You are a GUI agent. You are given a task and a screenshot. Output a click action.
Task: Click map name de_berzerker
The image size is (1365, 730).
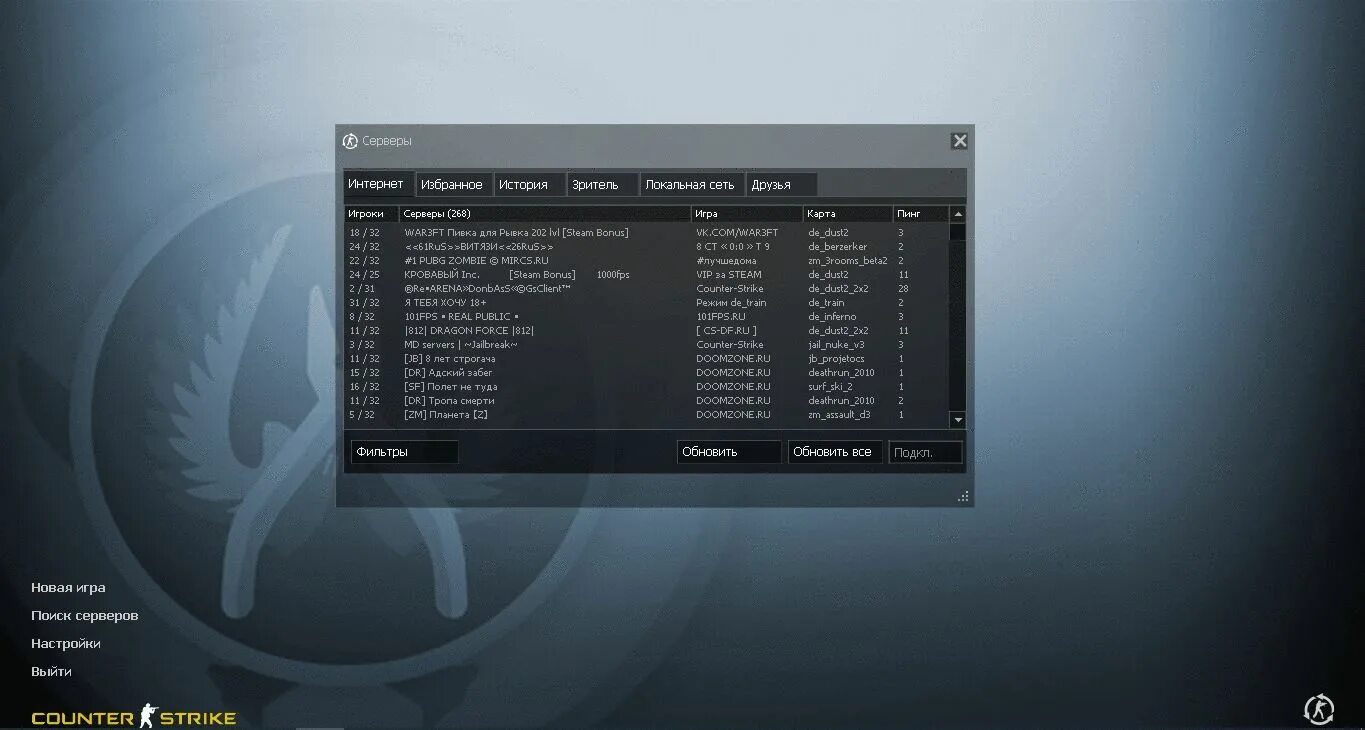(838, 247)
